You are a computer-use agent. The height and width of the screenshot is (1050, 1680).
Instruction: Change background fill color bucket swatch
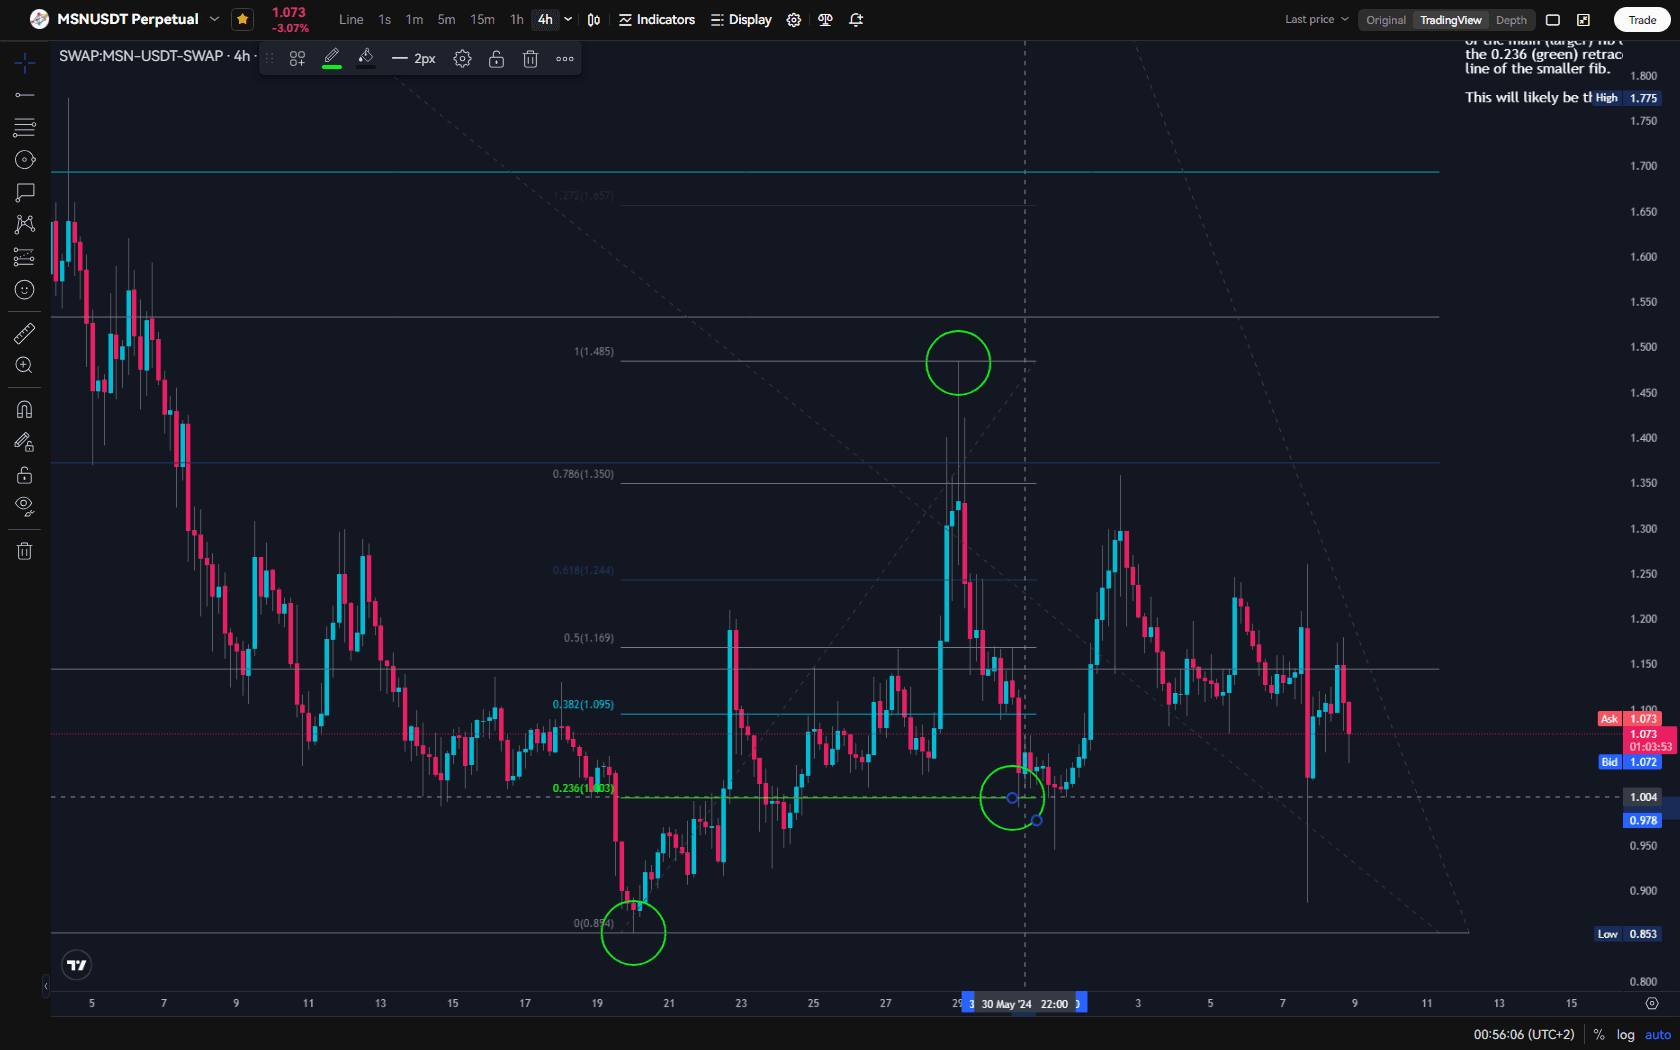pyautogui.click(x=366, y=59)
